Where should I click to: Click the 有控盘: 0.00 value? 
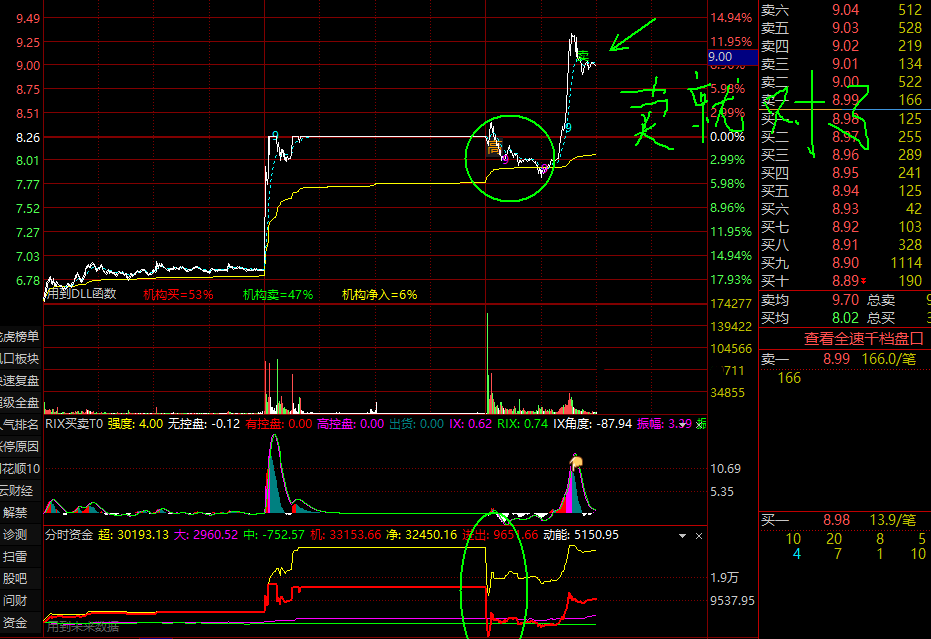tap(279, 424)
